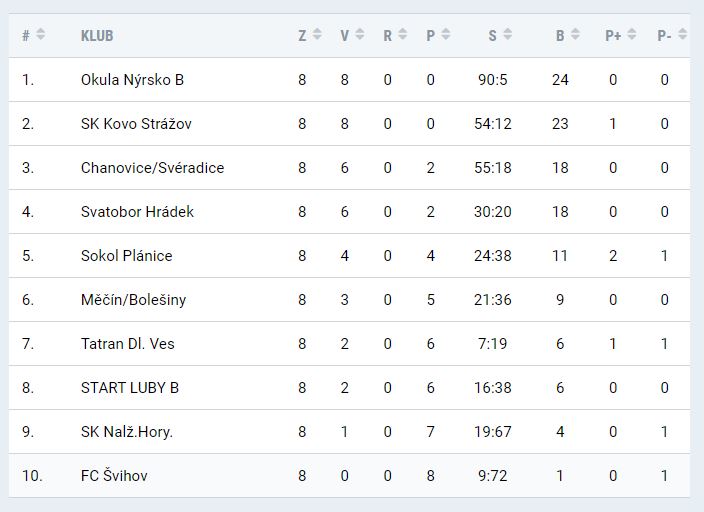This screenshot has width=704, height=512.
Task: Select START LUBY B in the standings
Action: pyautogui.click(x=130, y=388)
